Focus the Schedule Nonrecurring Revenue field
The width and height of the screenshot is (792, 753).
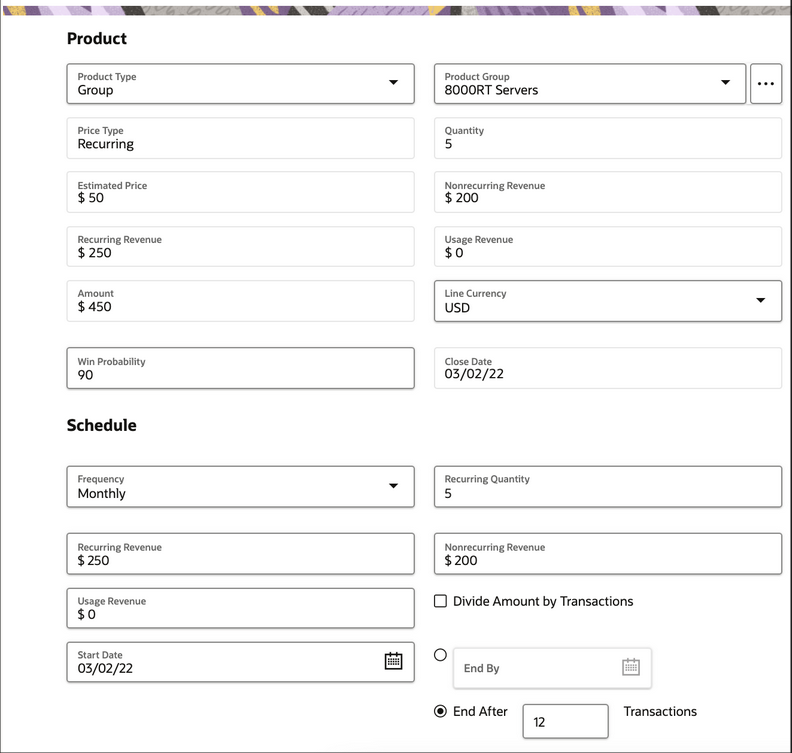coord(608,554)
